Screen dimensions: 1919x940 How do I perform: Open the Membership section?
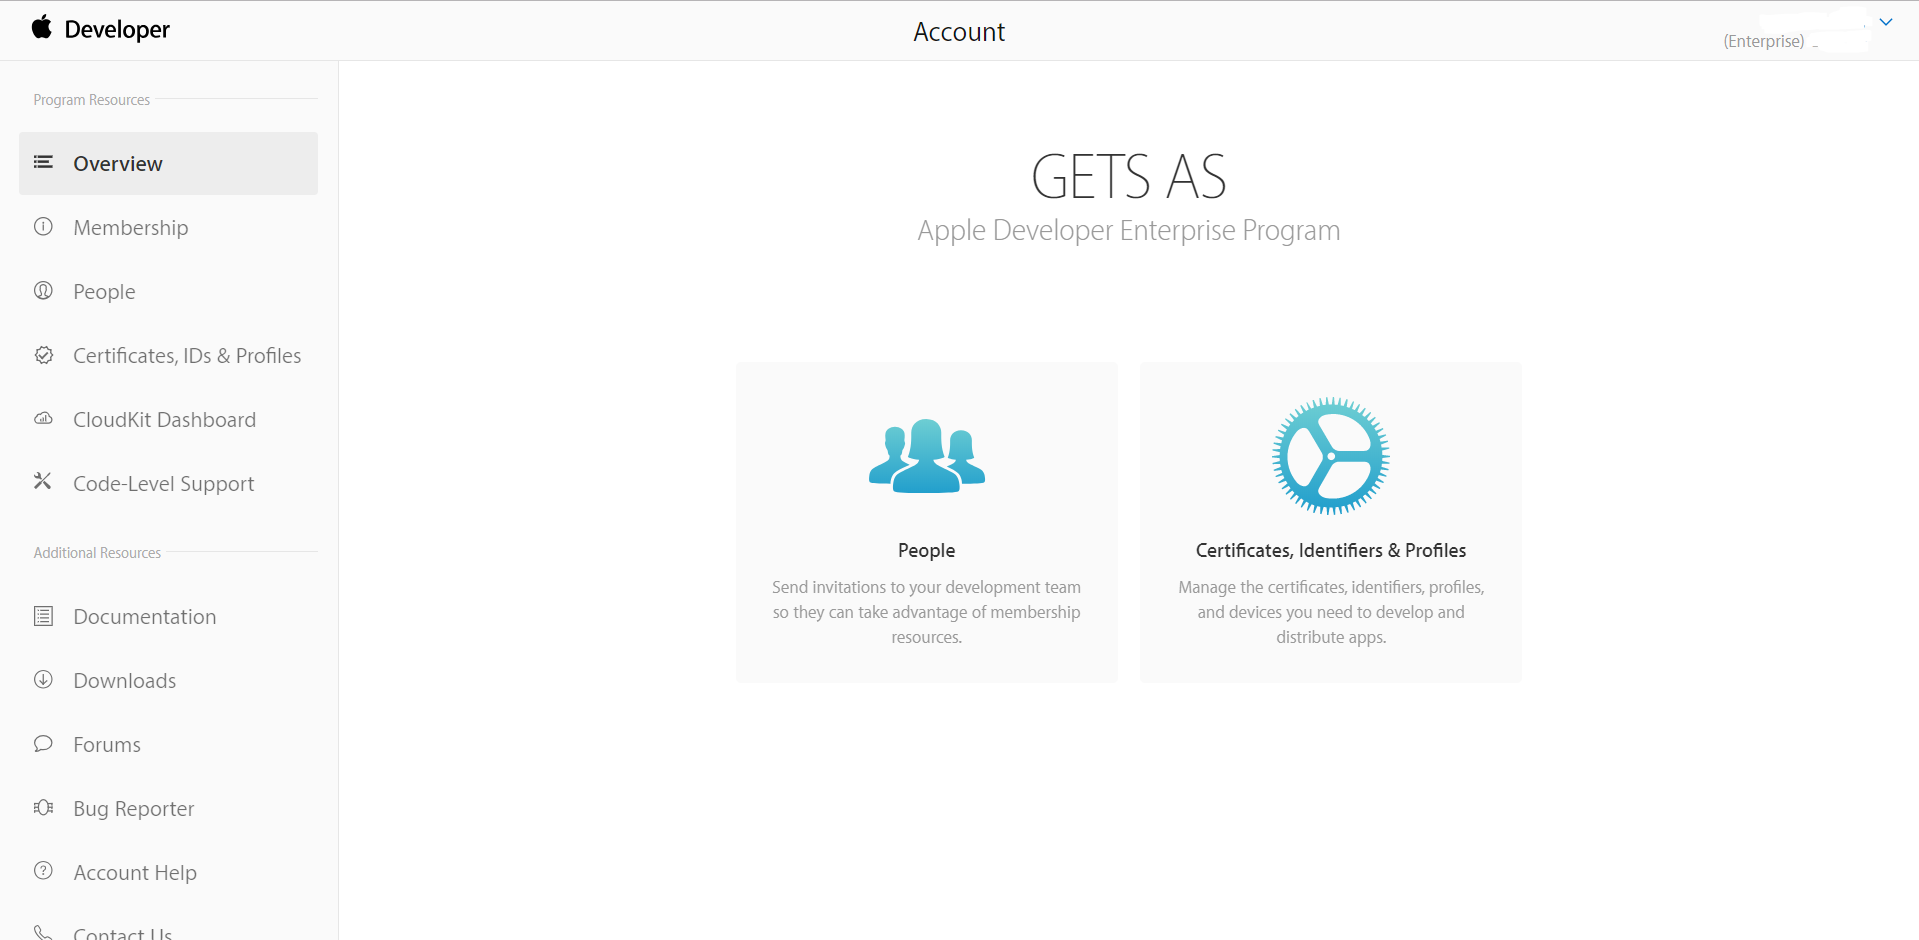(130, 228)
